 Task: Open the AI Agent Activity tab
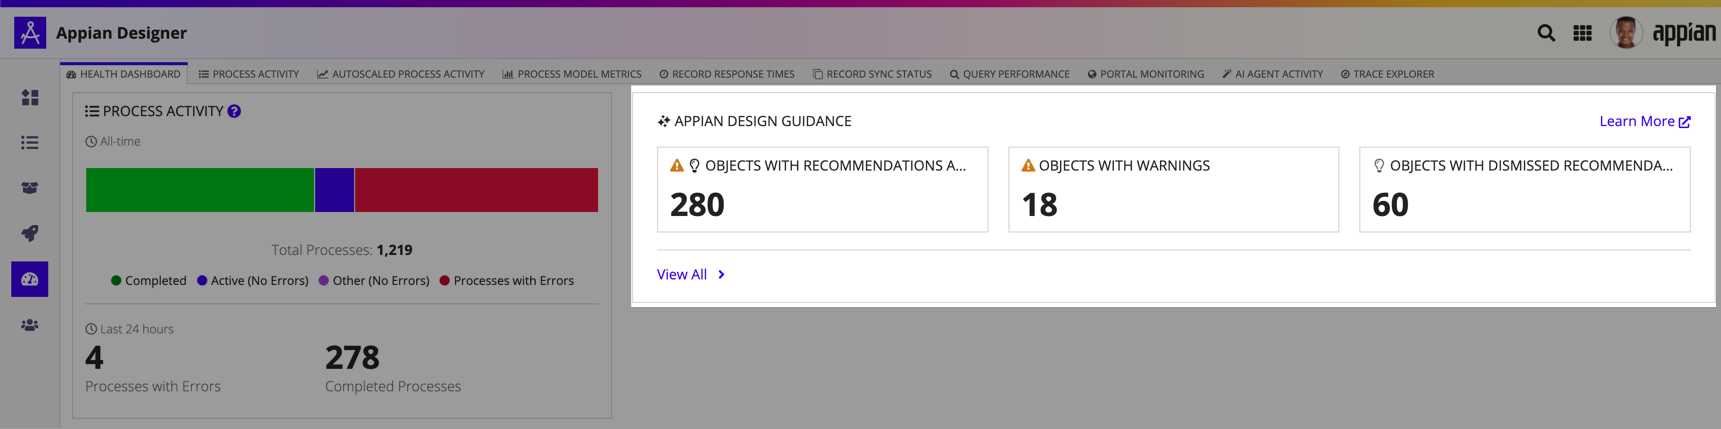coord(1272,74)
